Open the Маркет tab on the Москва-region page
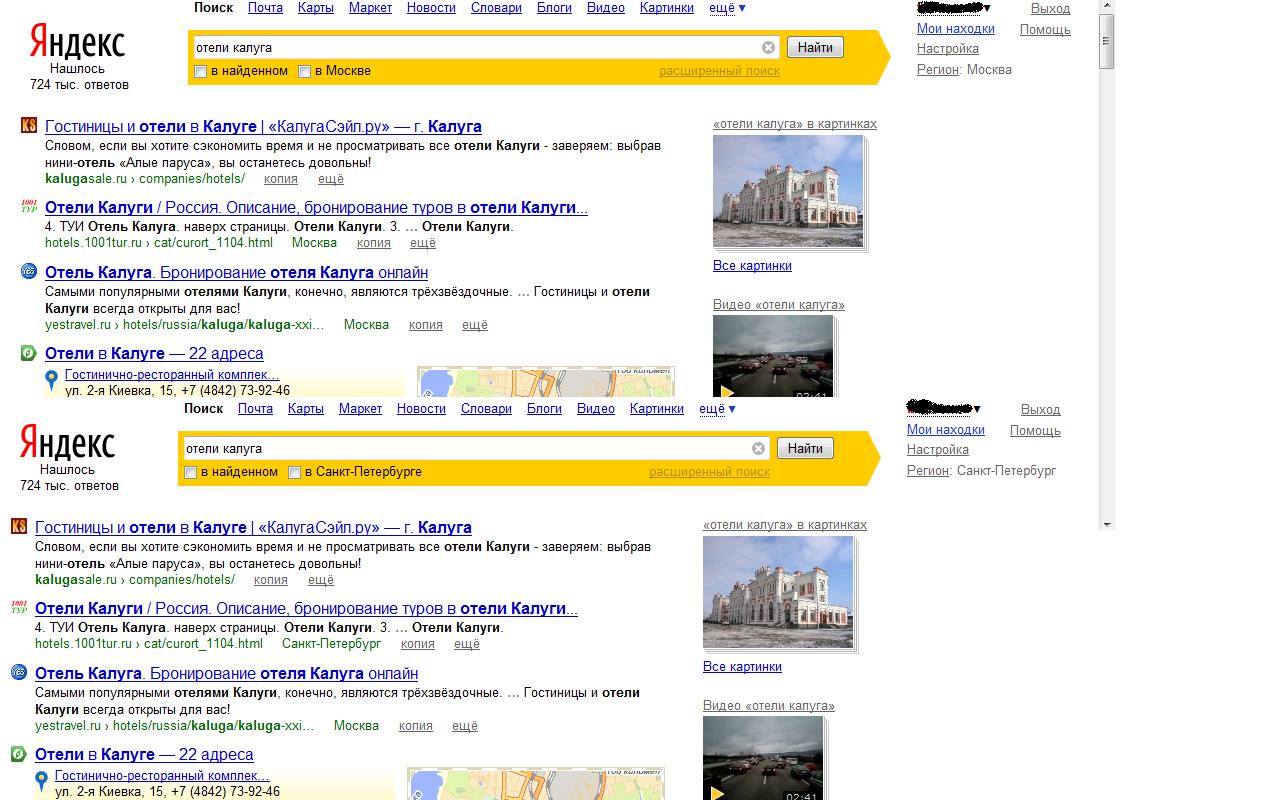 point(370,8)
